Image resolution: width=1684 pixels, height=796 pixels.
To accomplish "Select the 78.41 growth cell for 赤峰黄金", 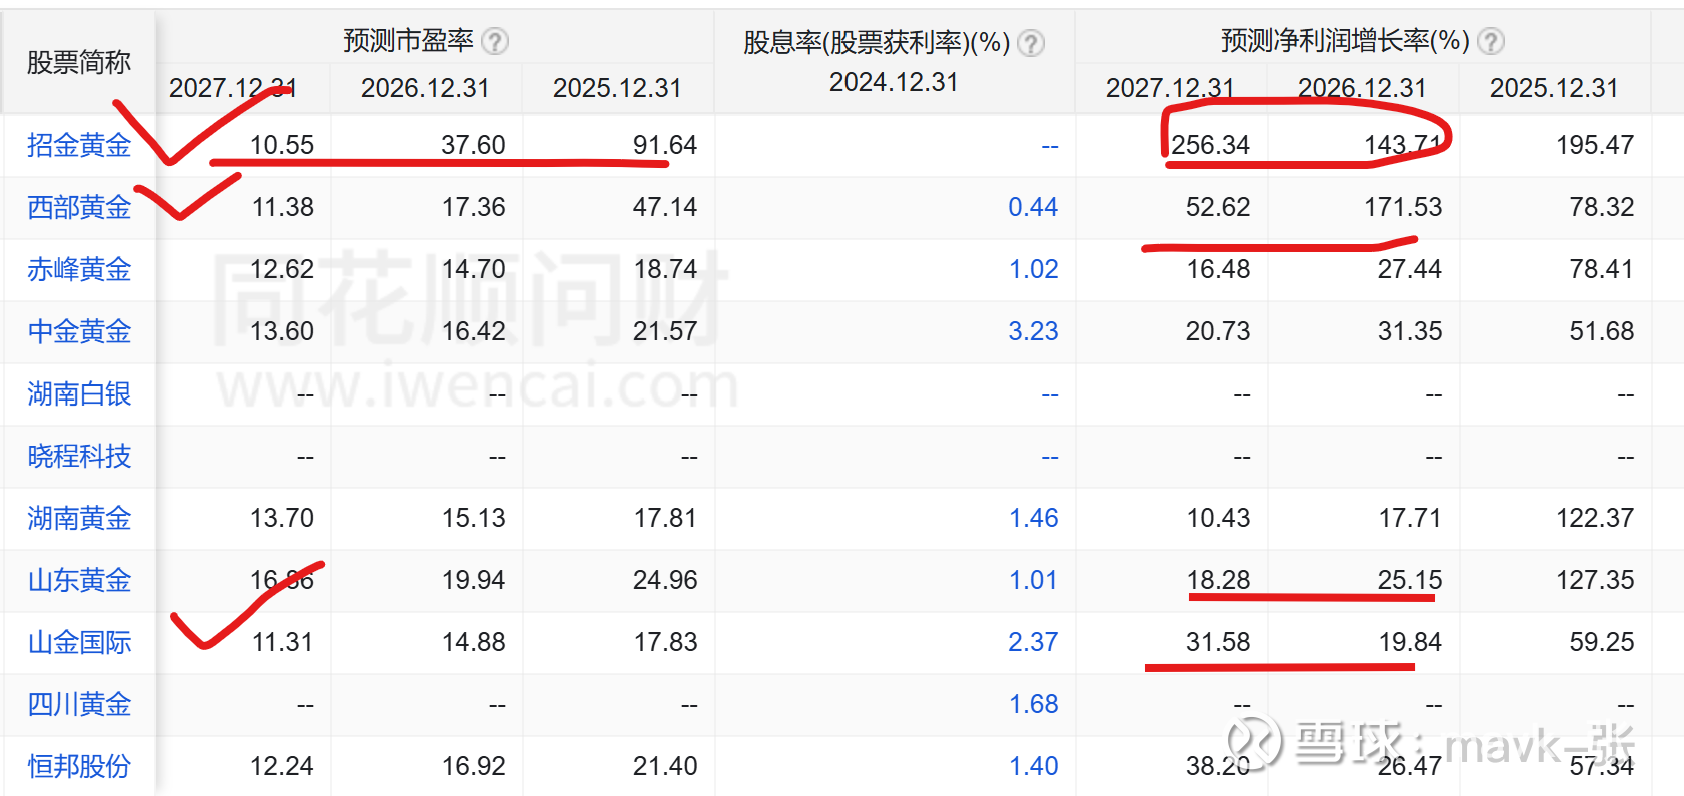I will click(1601, 269).
